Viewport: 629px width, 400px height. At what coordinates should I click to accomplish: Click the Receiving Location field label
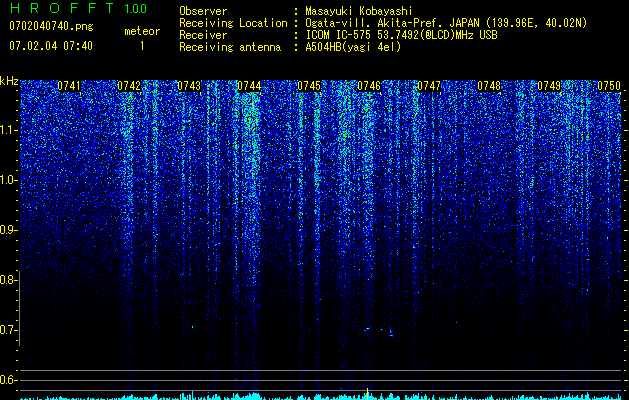(233, 23)
